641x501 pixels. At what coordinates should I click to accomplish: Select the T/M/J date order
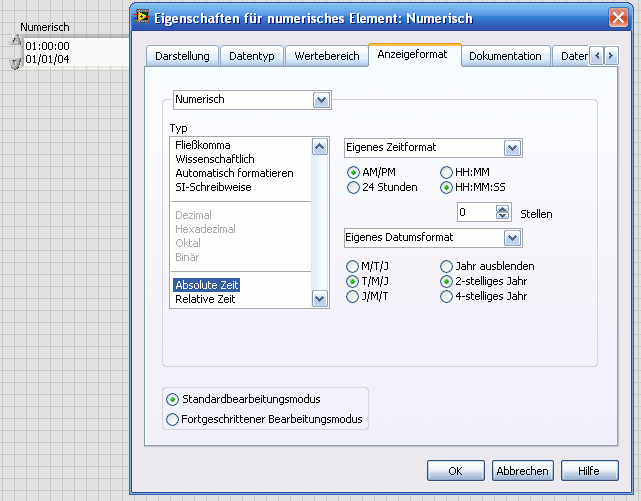(352, 282)
